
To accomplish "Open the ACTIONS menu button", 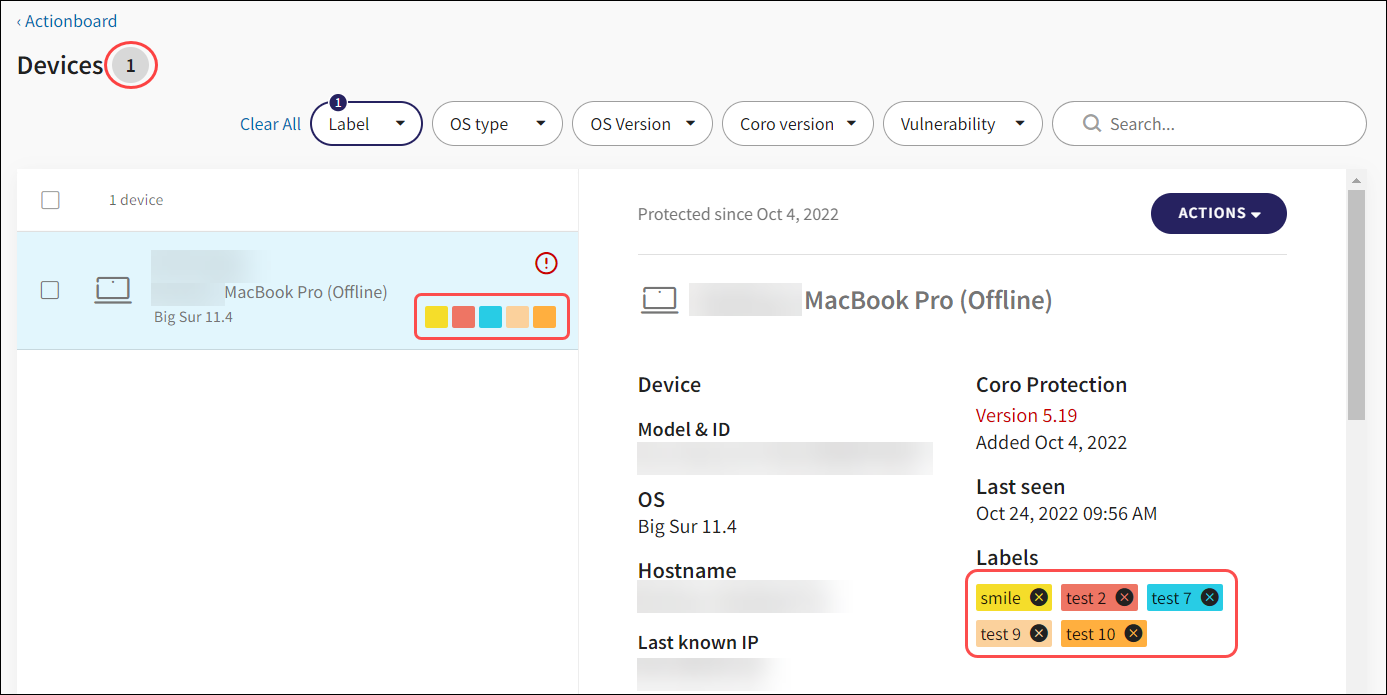I will [x=1218, y=213].
